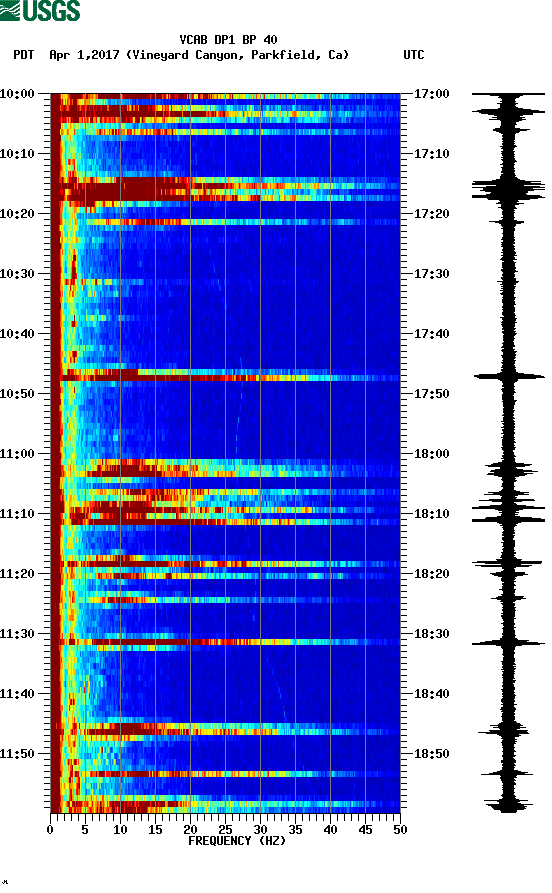Click the "UTC" timezone label
The image size is (552, 893).
(x=414, y=55)
